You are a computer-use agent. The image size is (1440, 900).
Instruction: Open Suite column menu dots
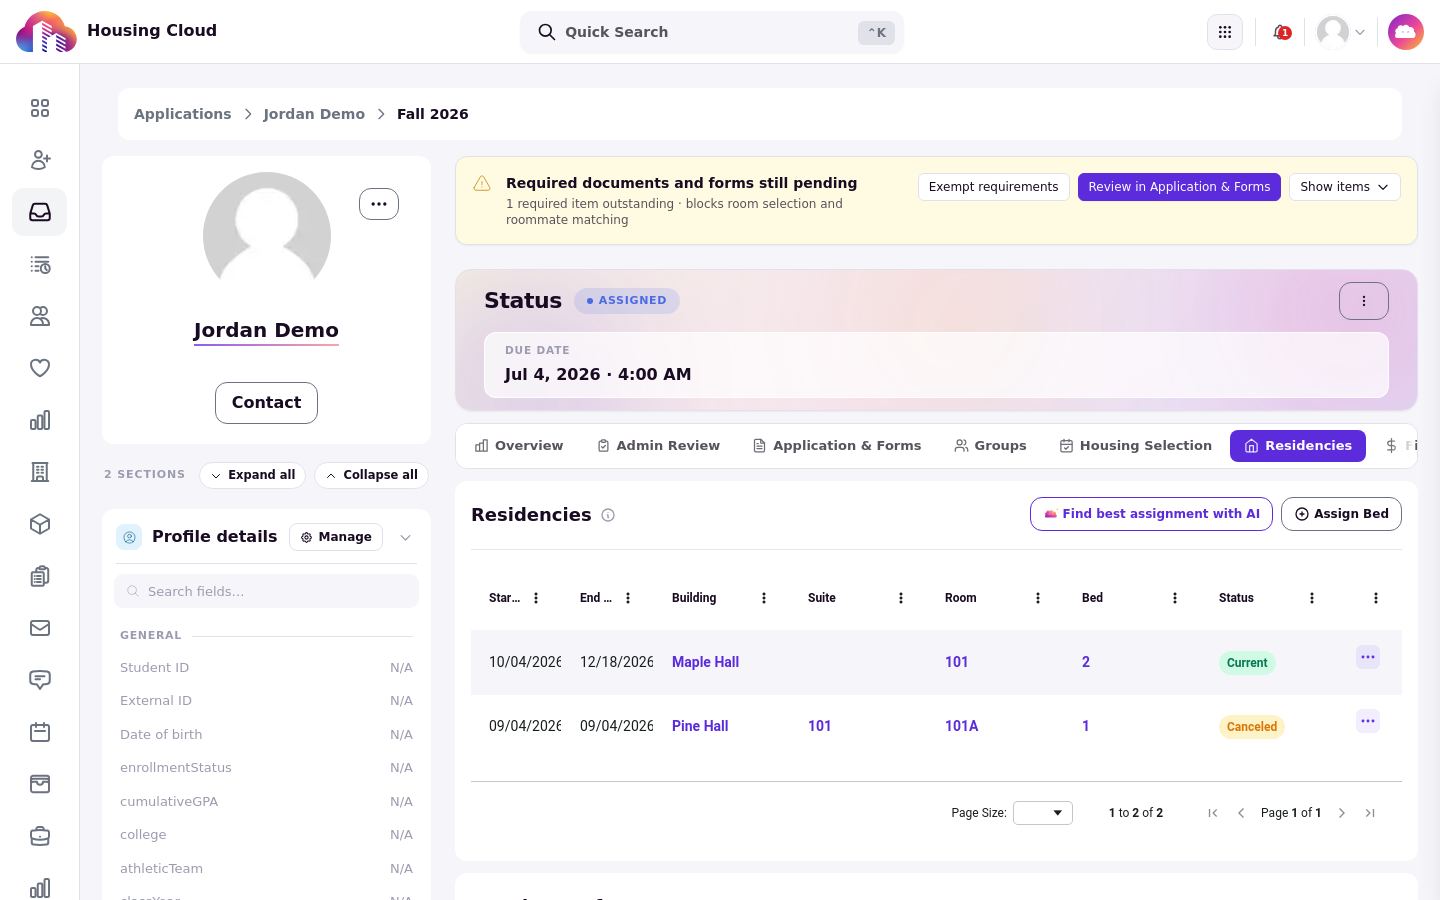coord(901,598)
